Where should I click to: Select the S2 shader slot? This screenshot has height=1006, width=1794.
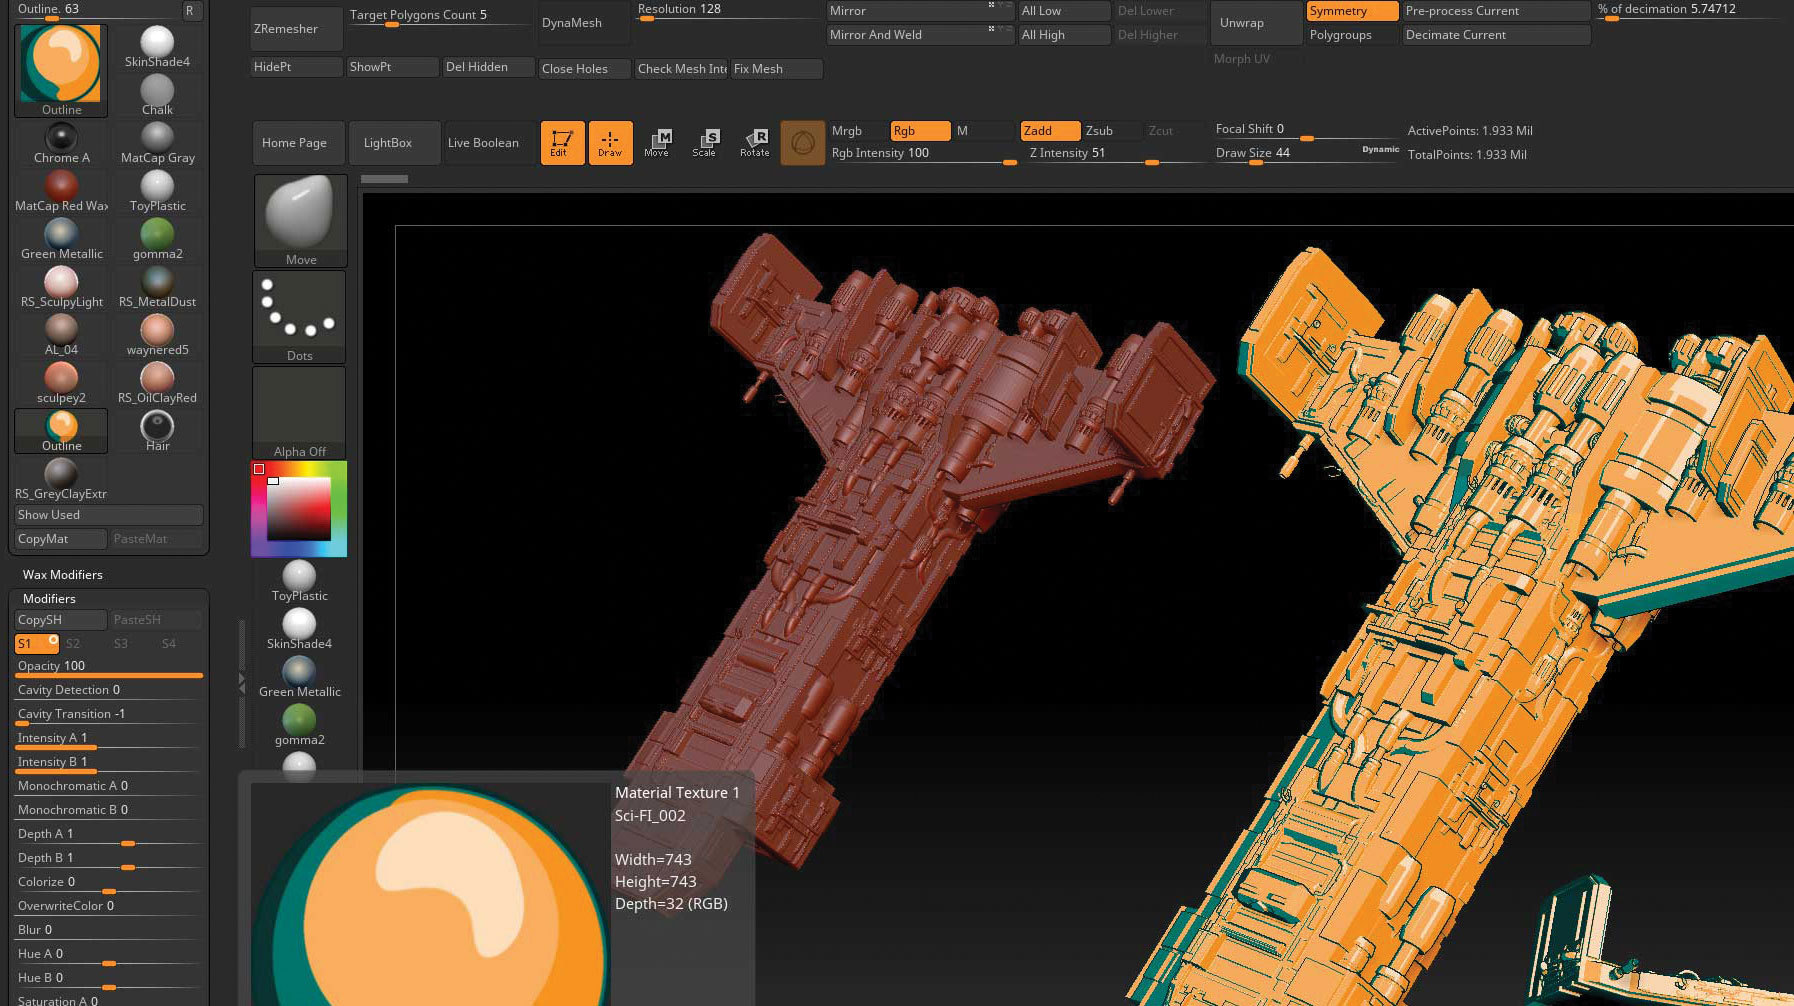pos(84,643)
